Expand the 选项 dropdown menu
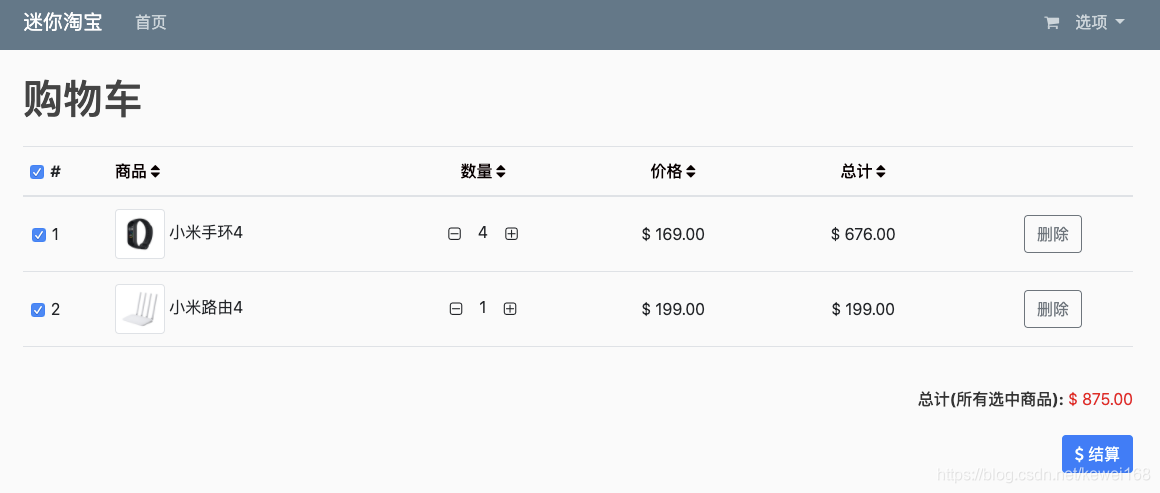1160x493 pixels. click(x=1099, y=22)
